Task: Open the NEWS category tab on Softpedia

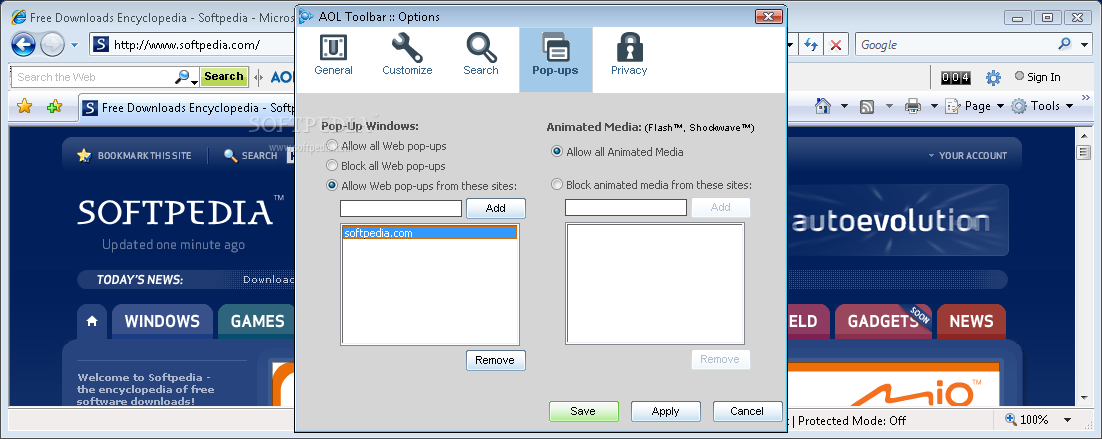Action: (x=971, y=322)
